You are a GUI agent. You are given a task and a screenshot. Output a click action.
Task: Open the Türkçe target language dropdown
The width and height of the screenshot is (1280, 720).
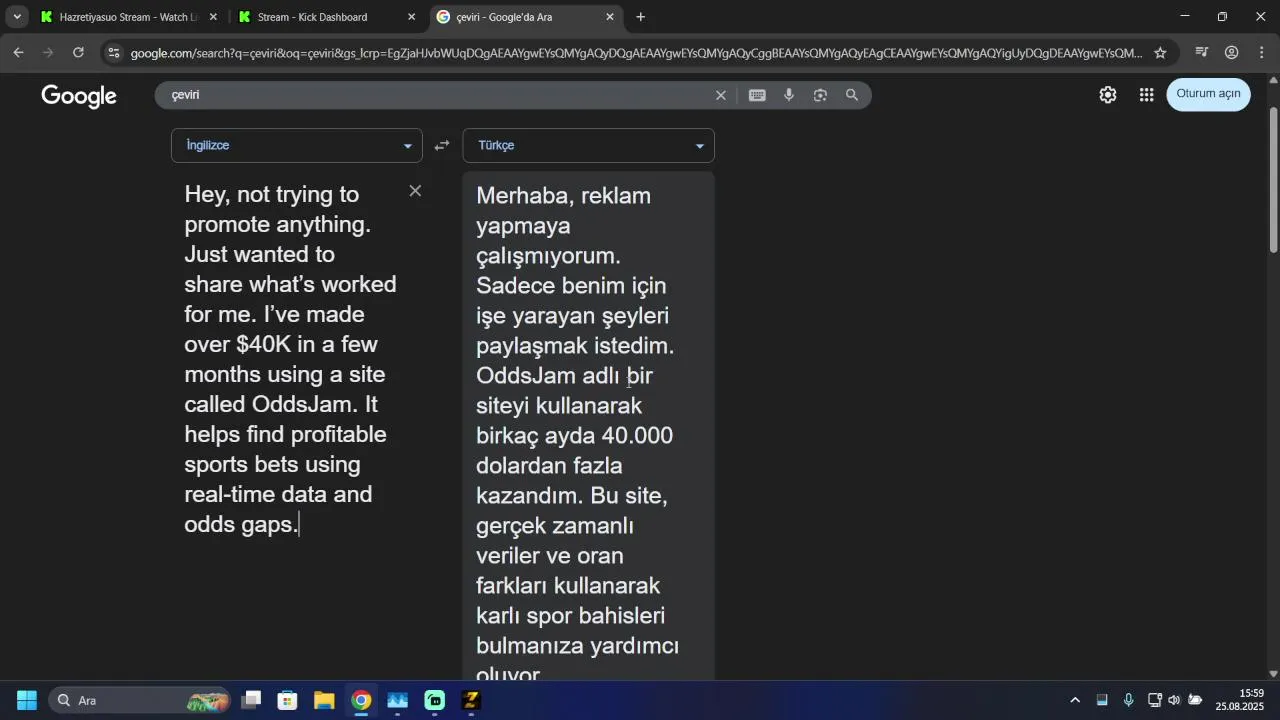tap(588, 145)
